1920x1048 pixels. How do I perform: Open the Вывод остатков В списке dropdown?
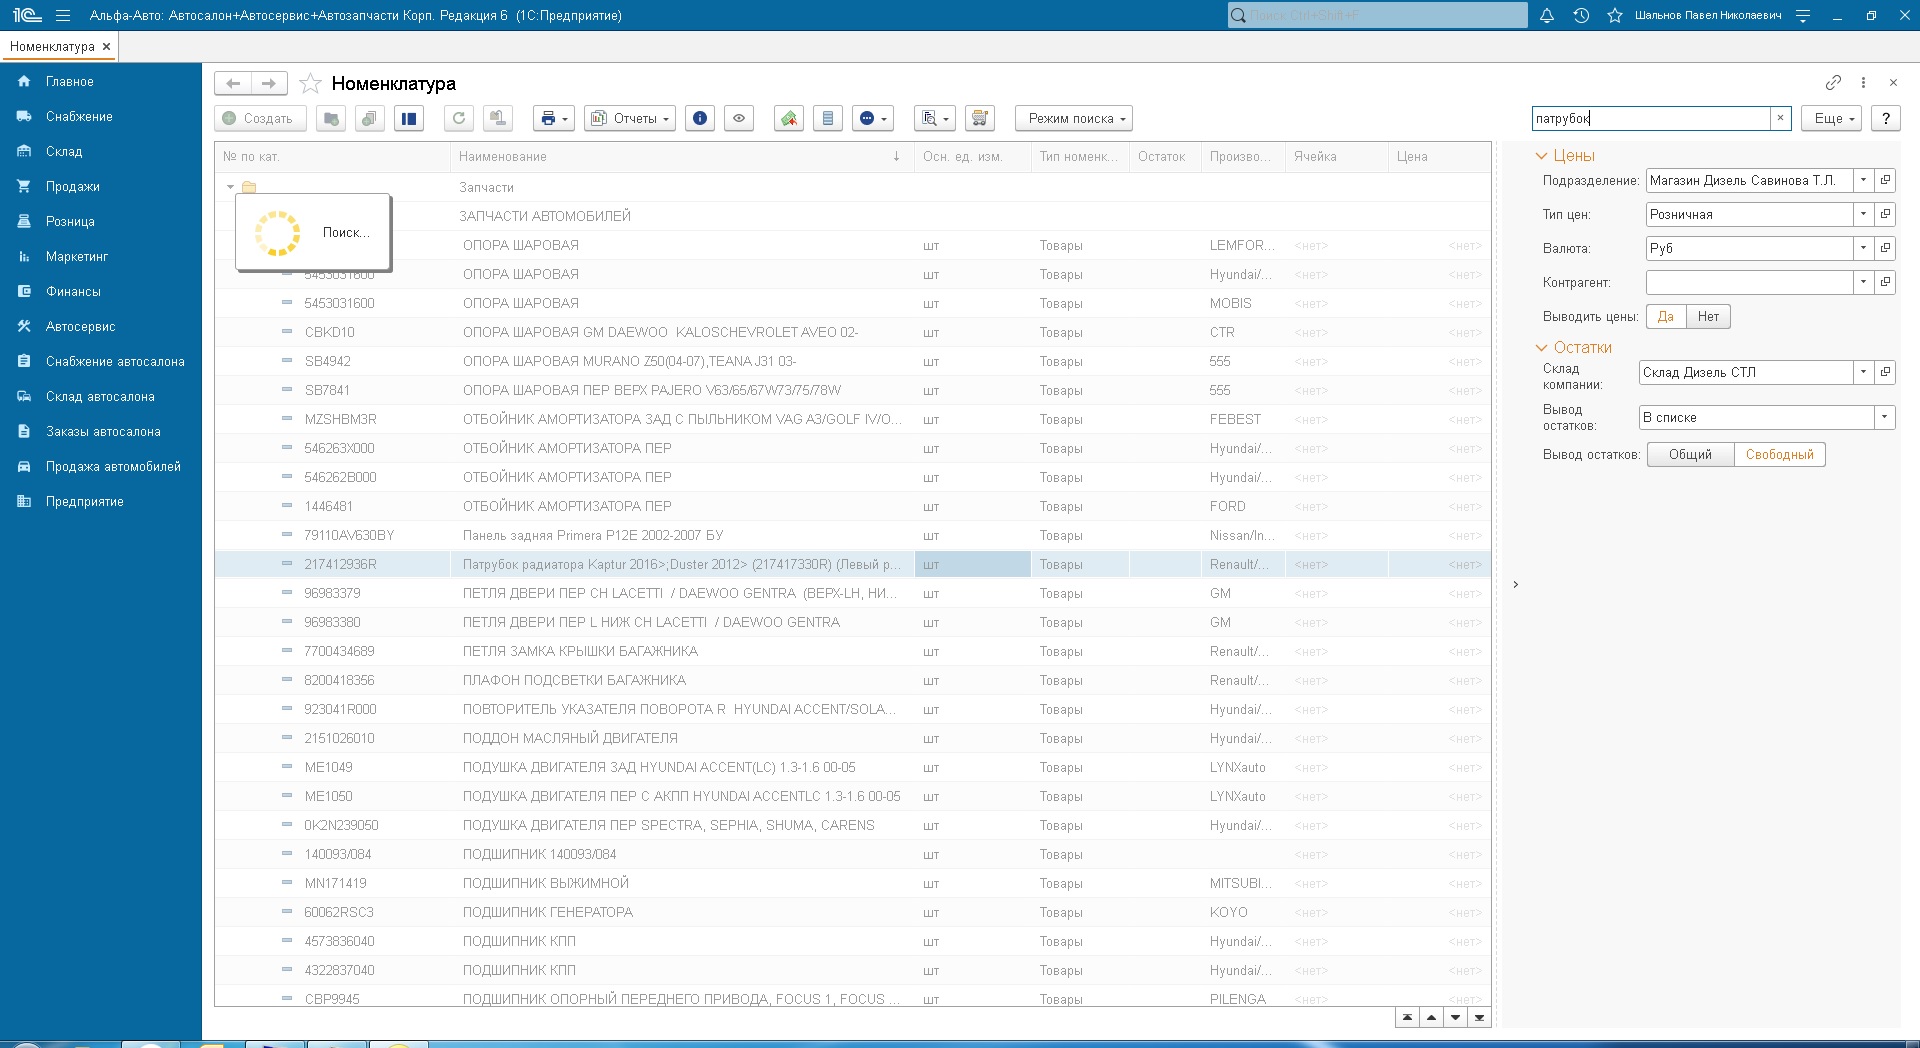click(x=1884, y=418)
